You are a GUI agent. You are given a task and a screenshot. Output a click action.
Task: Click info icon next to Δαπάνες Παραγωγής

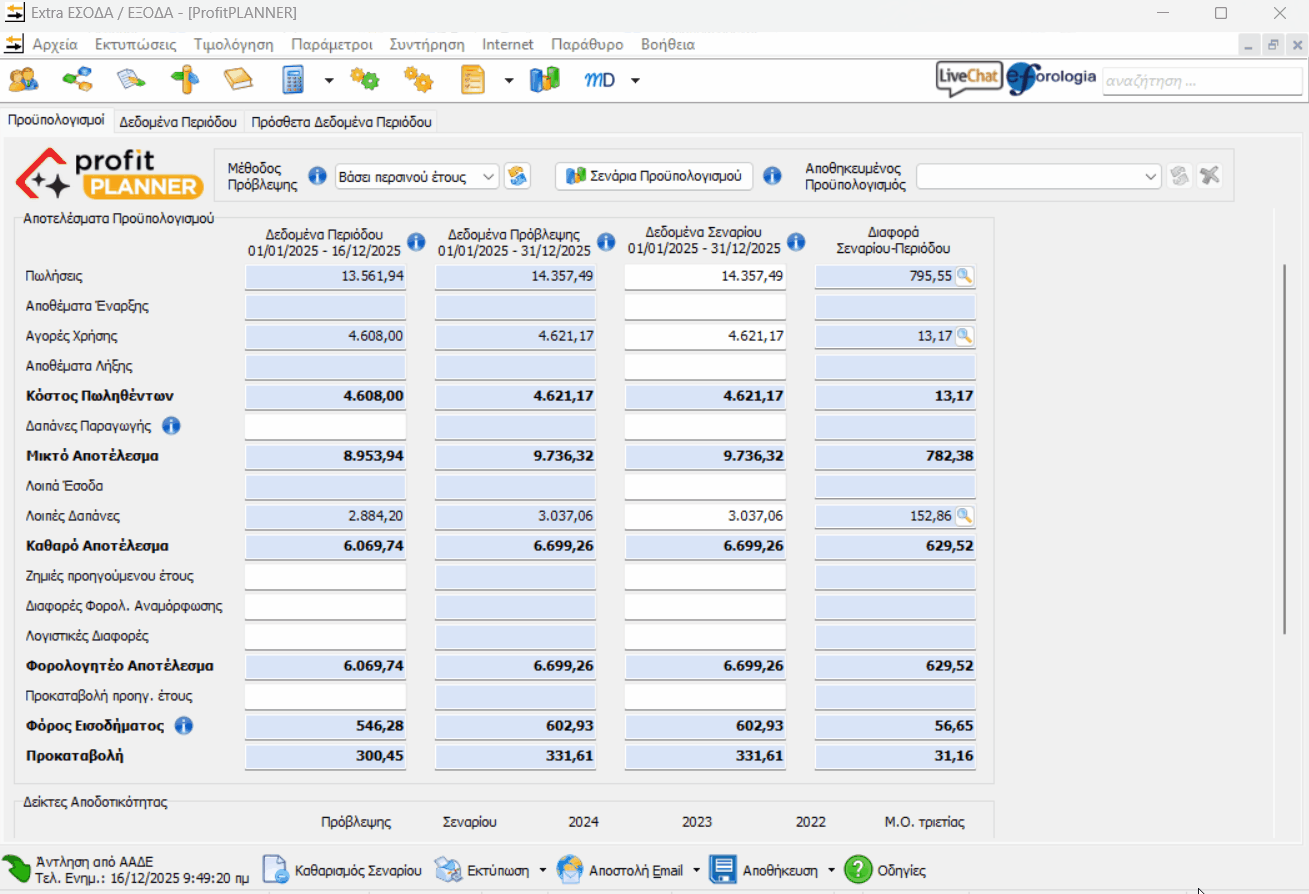point(171,426)
